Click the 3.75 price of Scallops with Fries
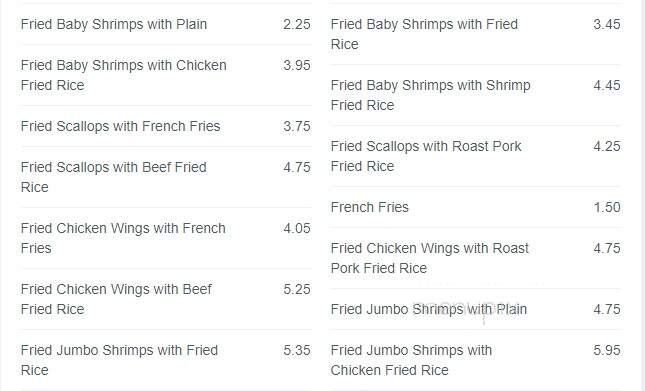This screenshot has width=645, height=391. click(x=297, y=126)
